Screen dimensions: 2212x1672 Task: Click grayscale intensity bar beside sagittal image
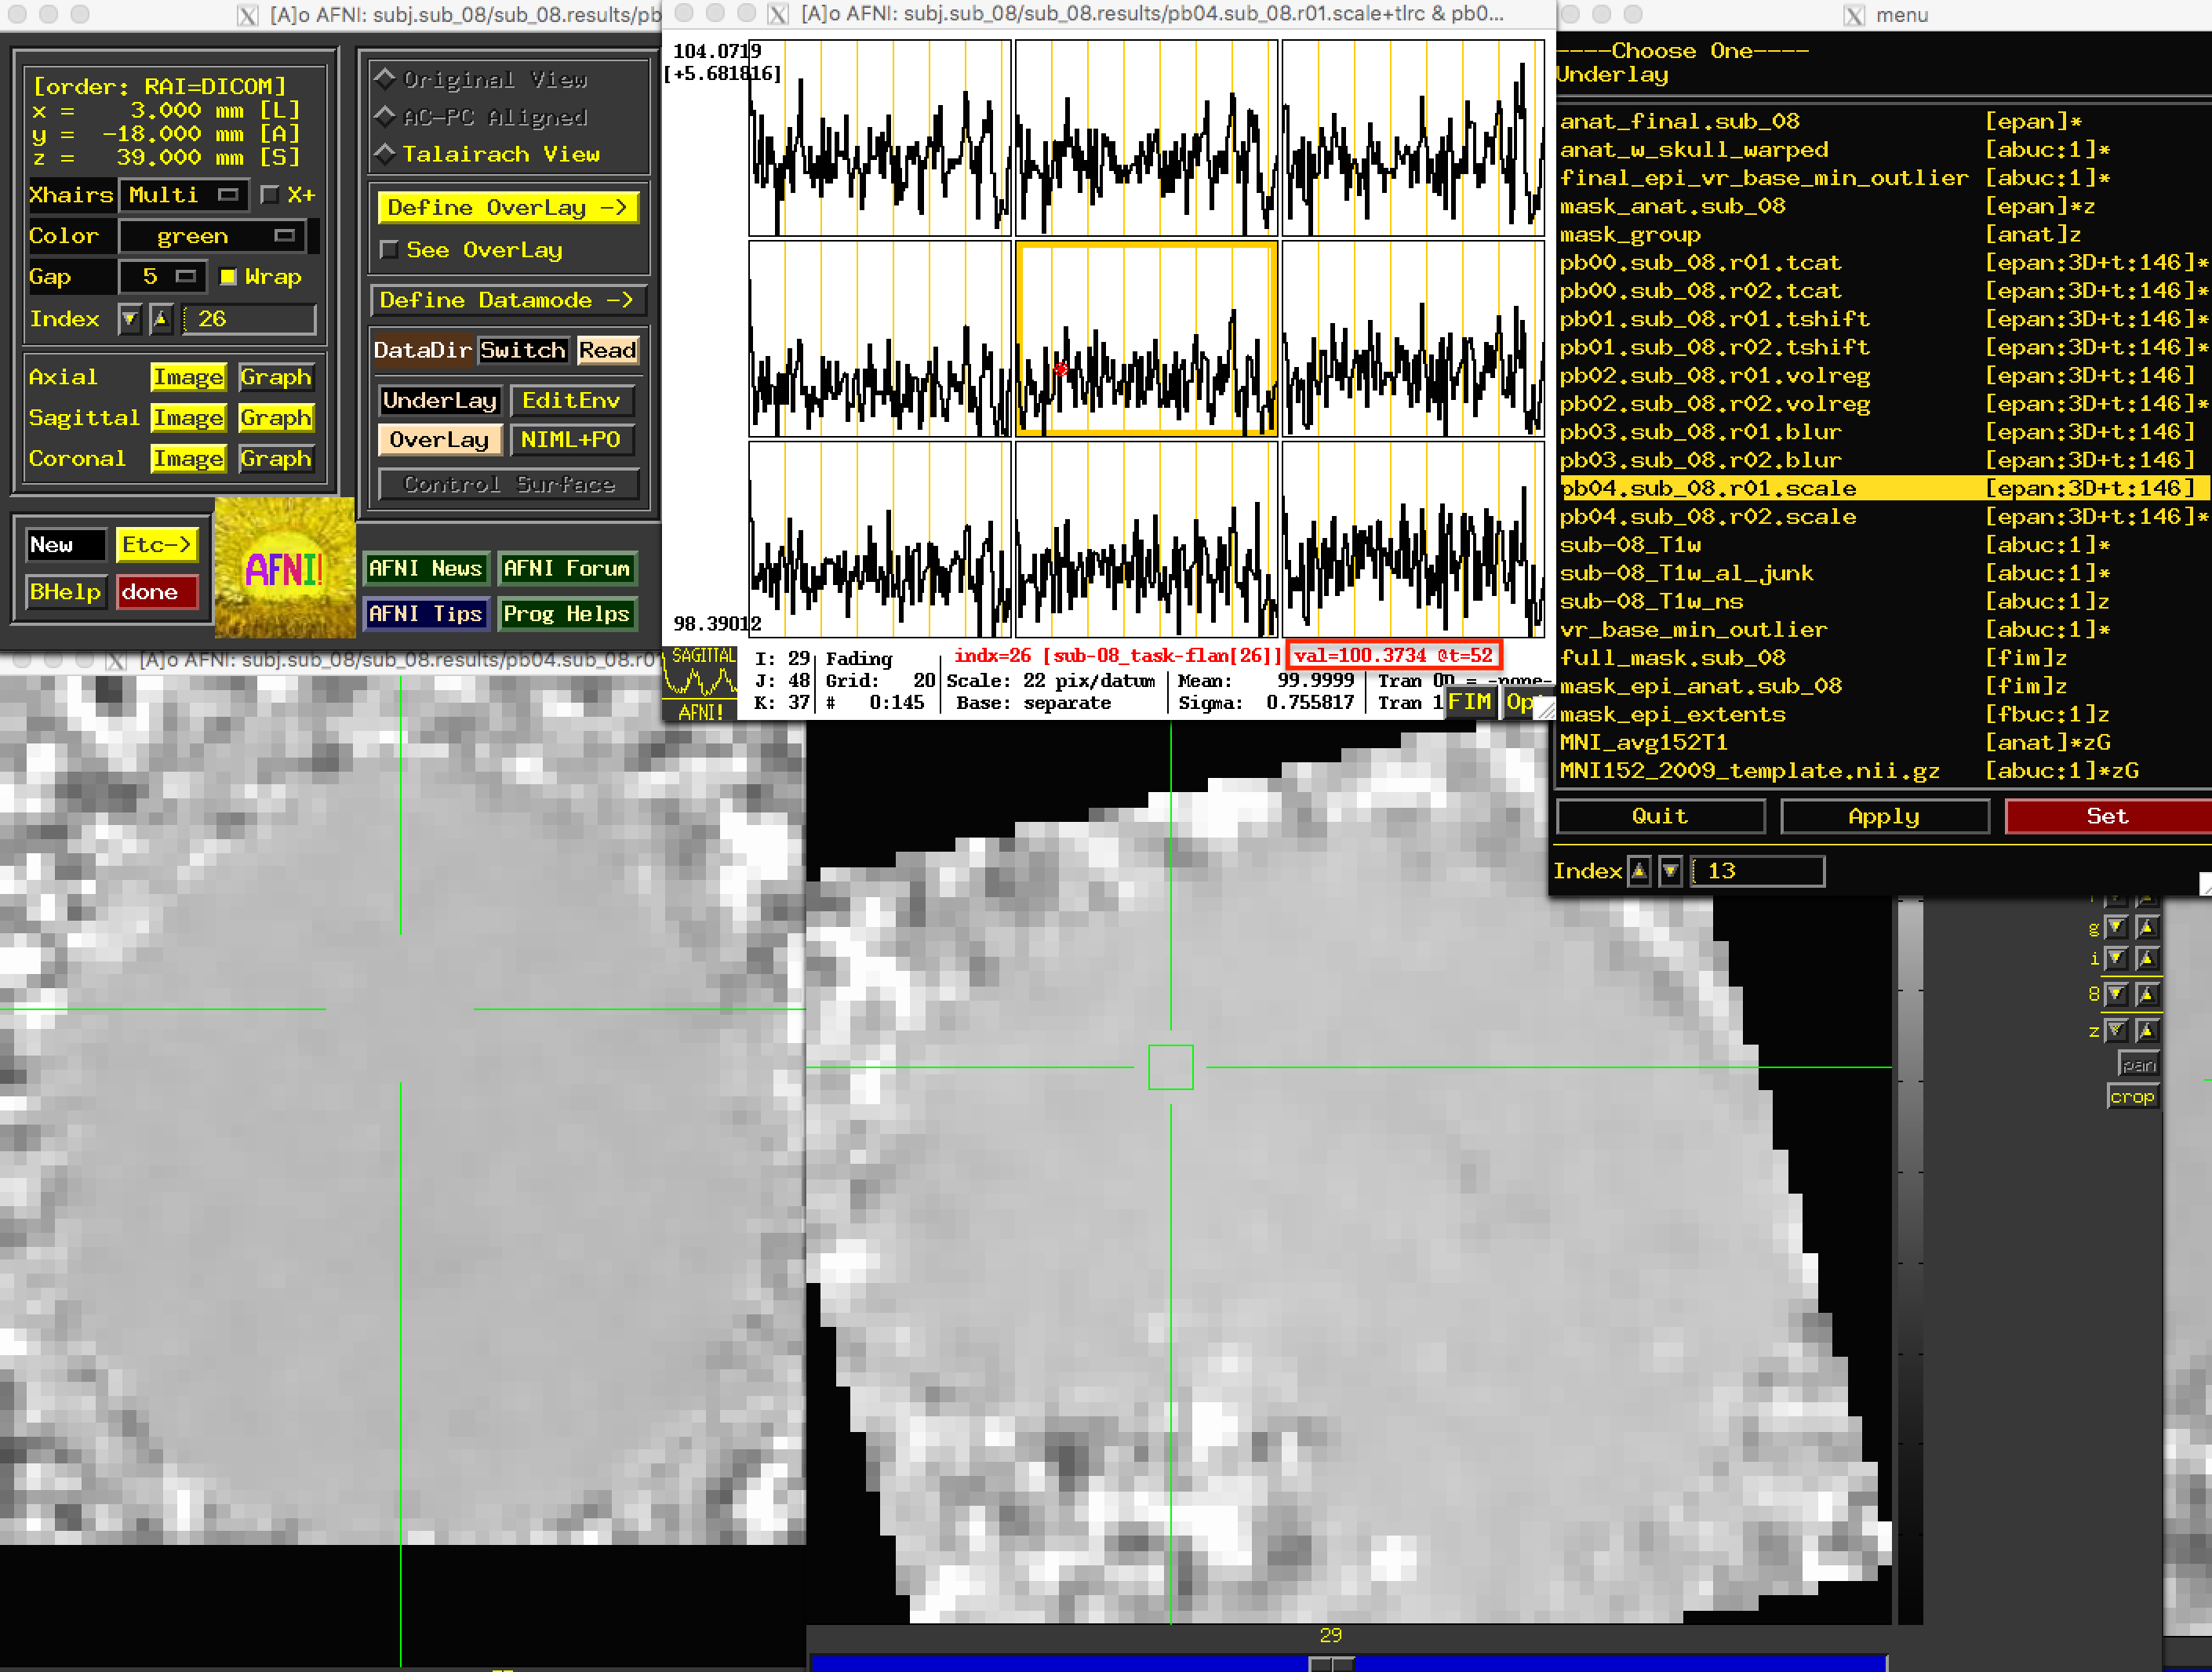tap(1910, 1260)
